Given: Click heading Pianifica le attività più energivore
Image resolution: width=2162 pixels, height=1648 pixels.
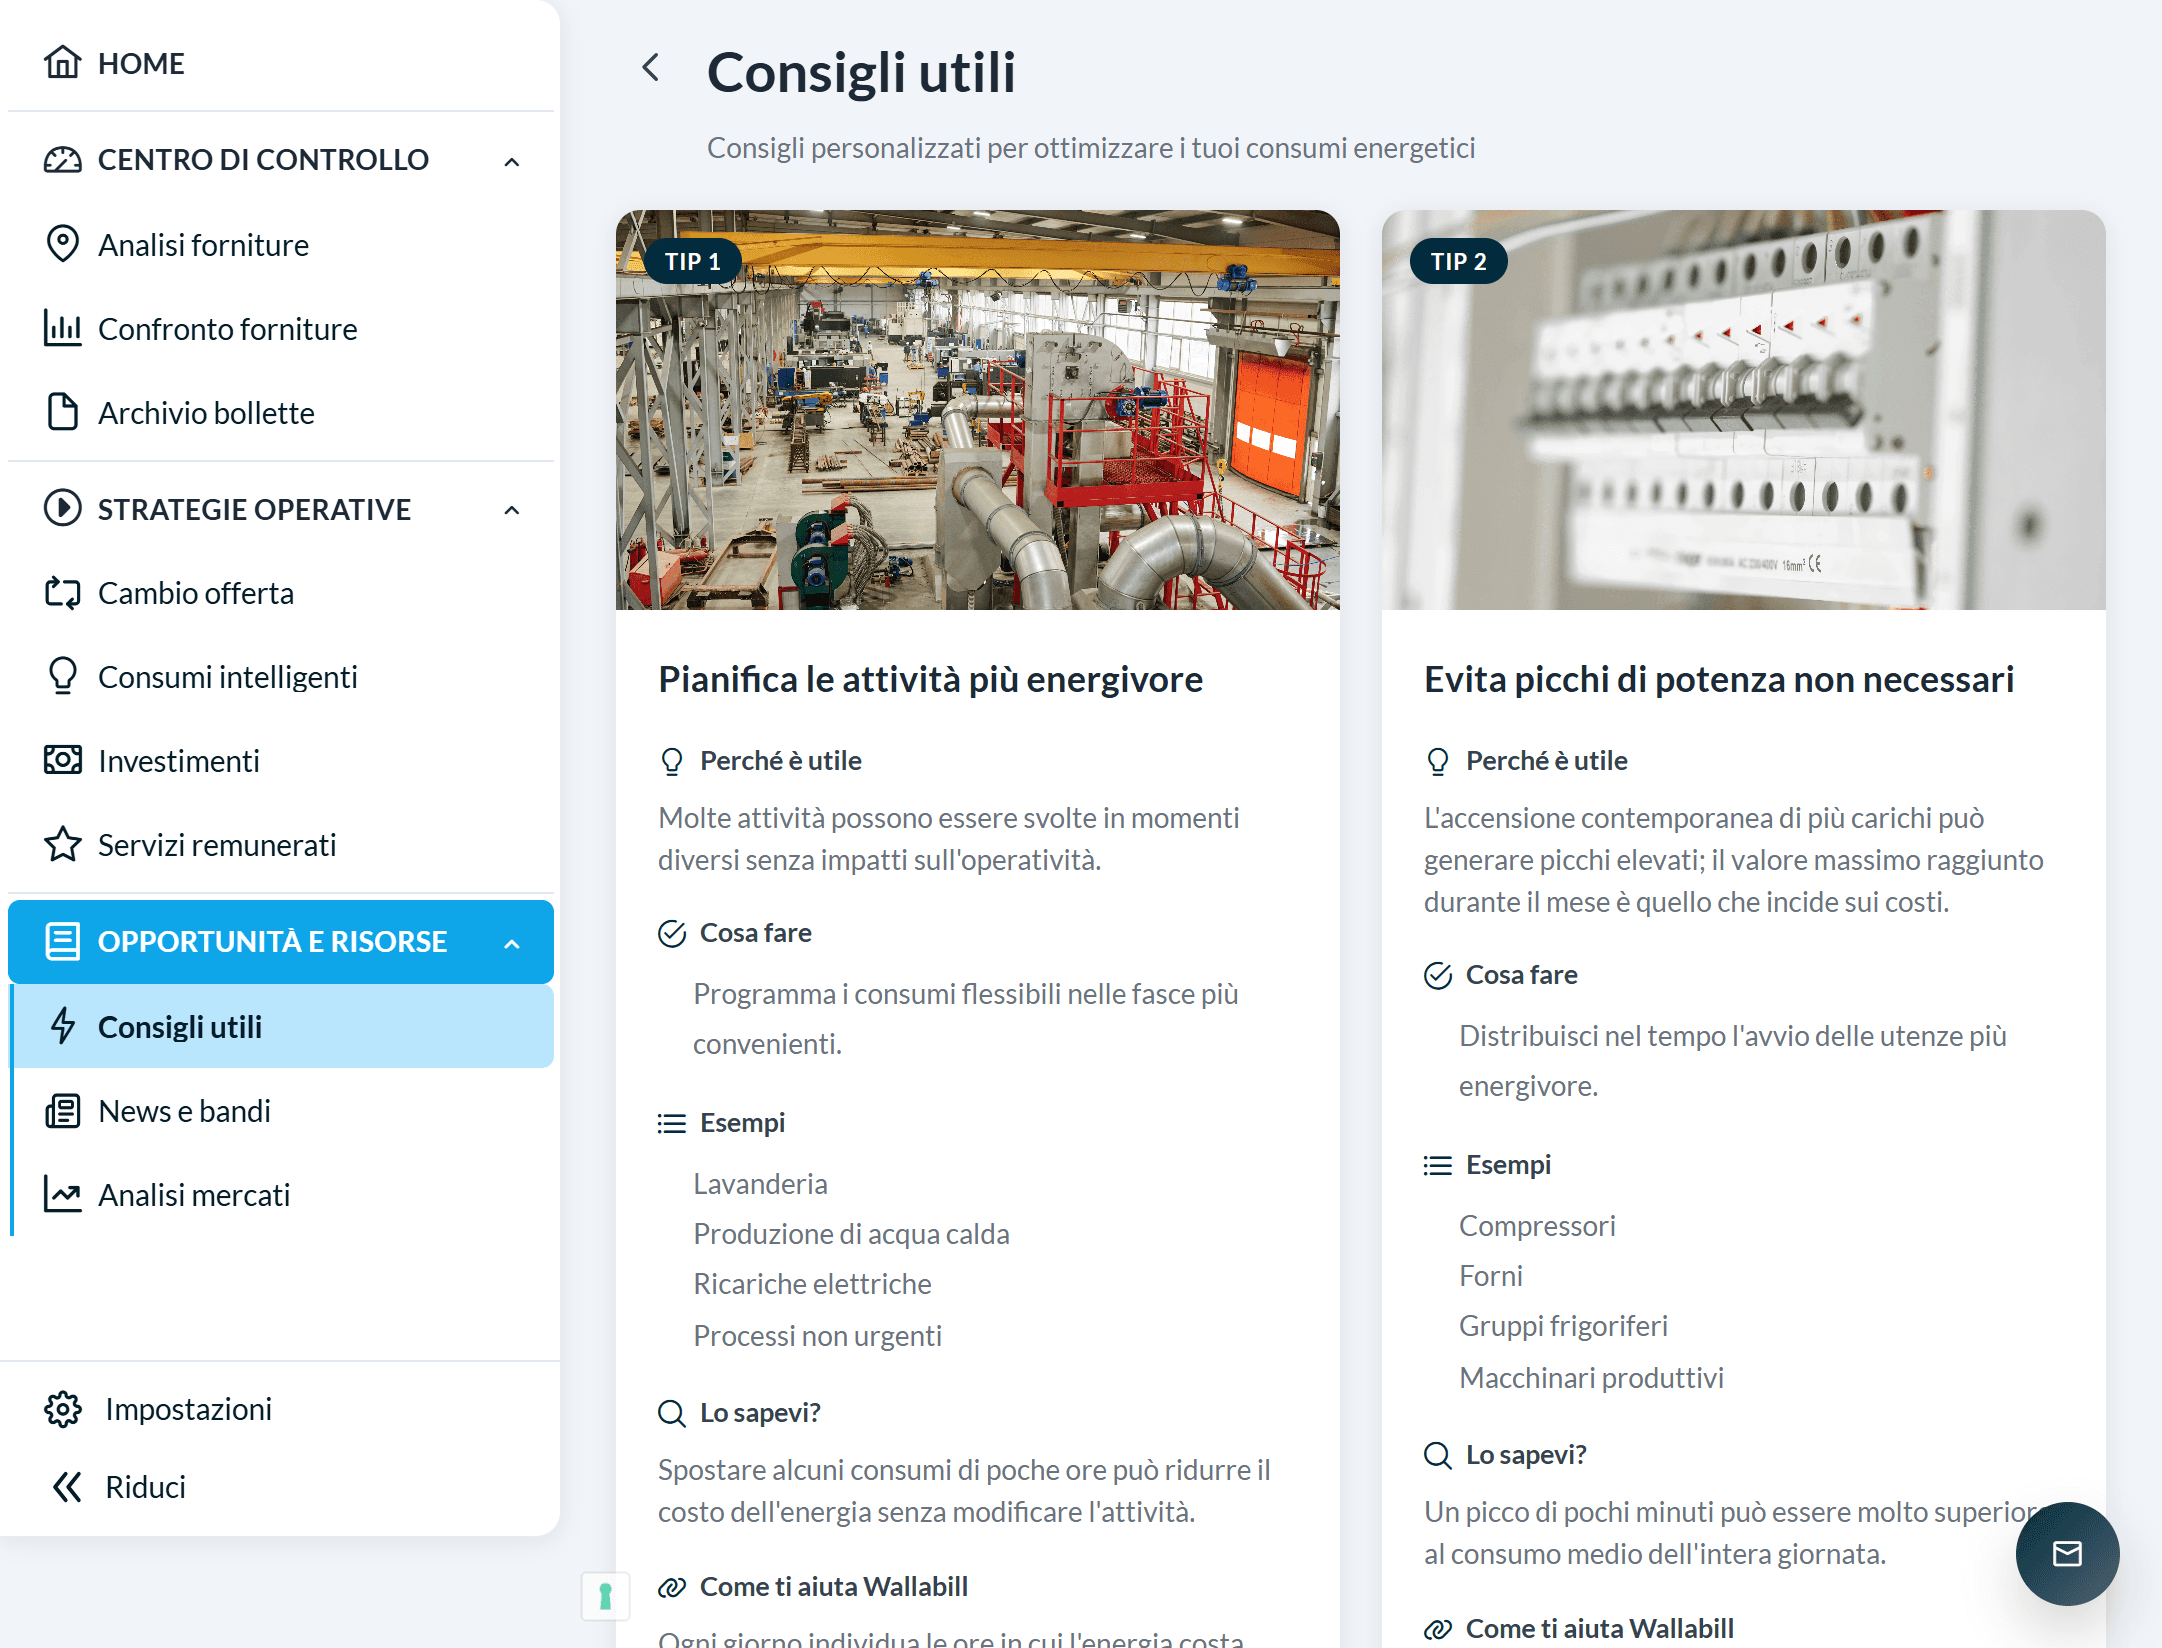Looking at the screenshot, I should coord(930,679).
